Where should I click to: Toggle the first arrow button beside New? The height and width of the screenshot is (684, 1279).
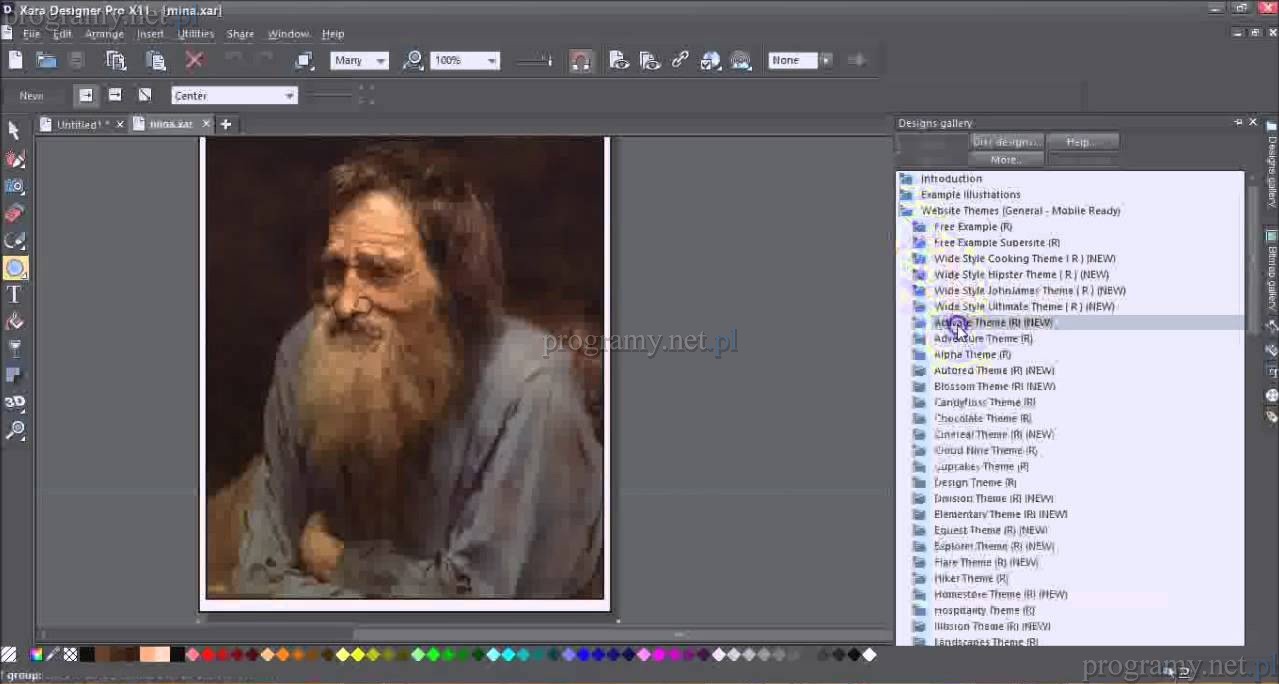click(86, 95)
